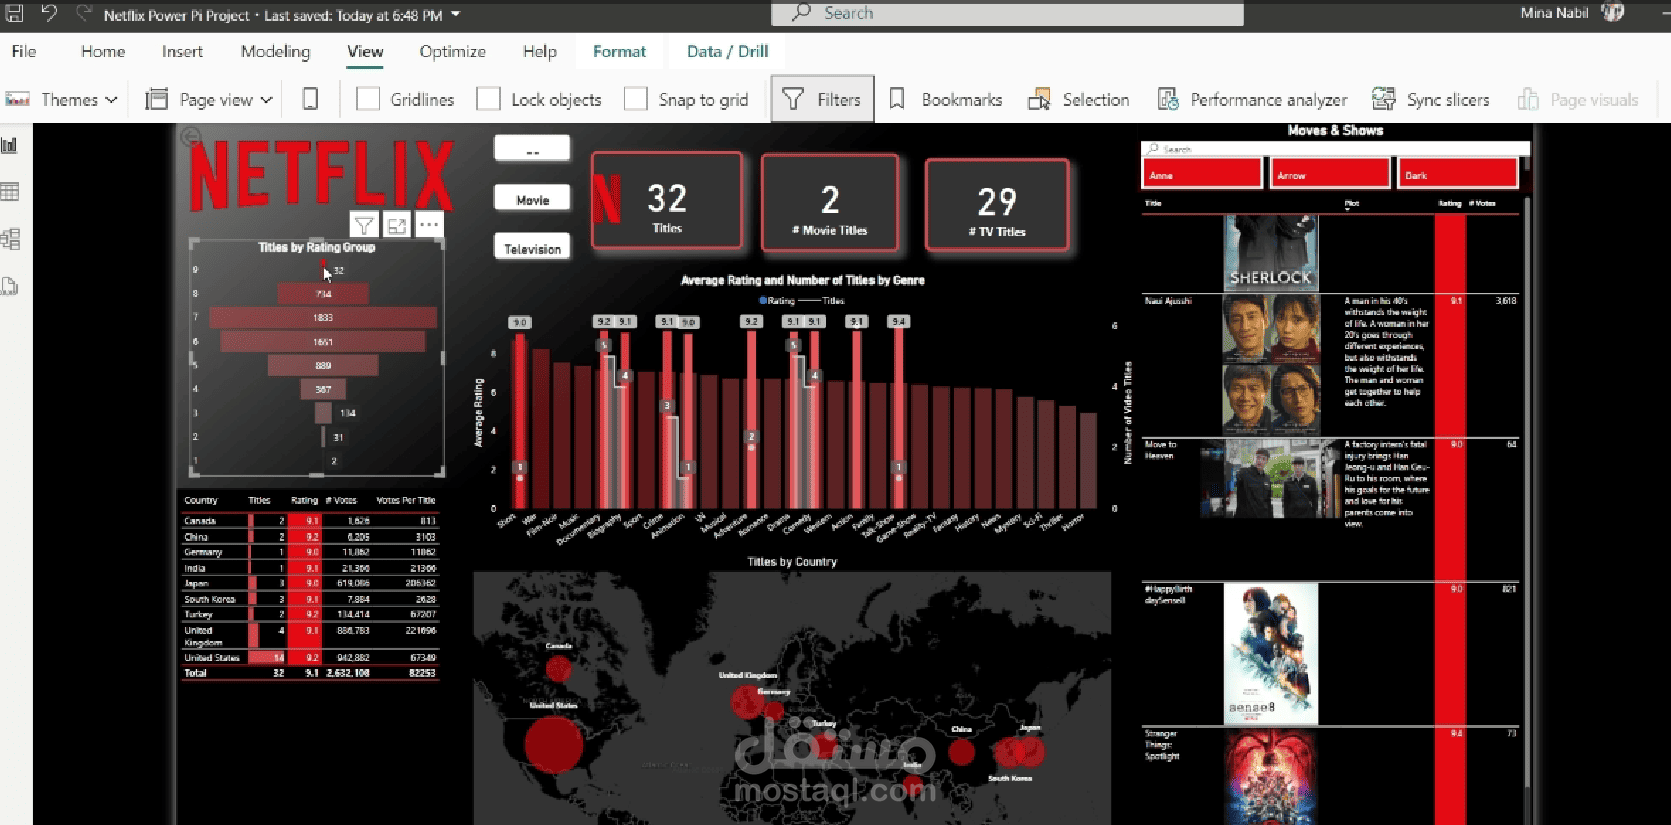Select the Format ribbon tab

[x=619, y=51]
